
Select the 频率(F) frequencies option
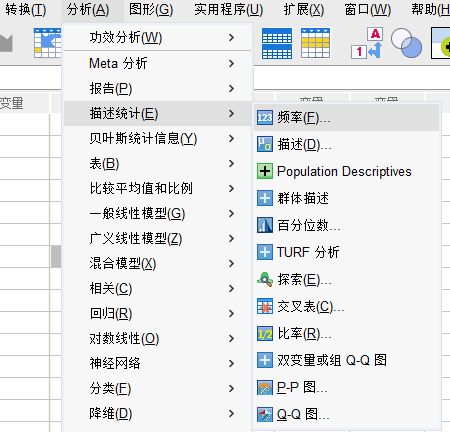(x=347, y=117)
